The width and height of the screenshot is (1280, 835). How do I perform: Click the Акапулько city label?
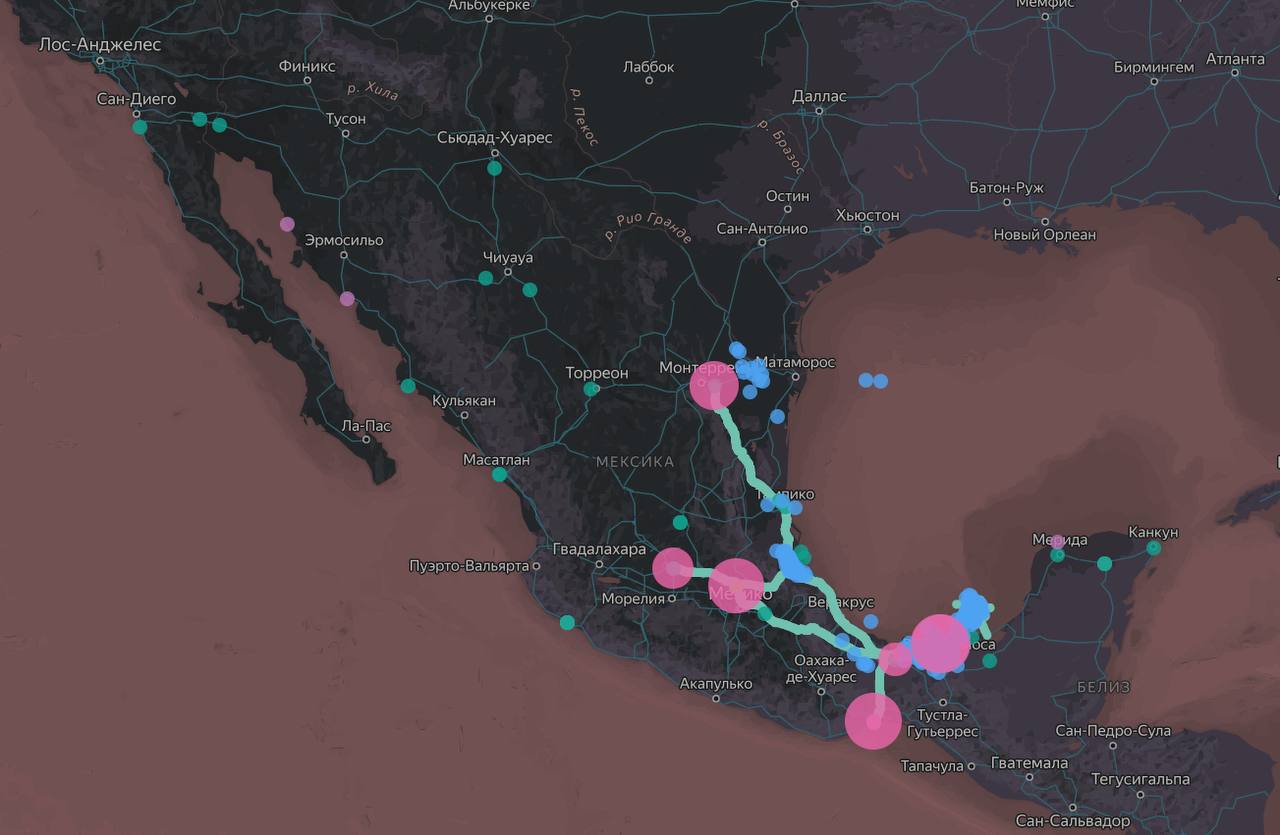point(715,684)
